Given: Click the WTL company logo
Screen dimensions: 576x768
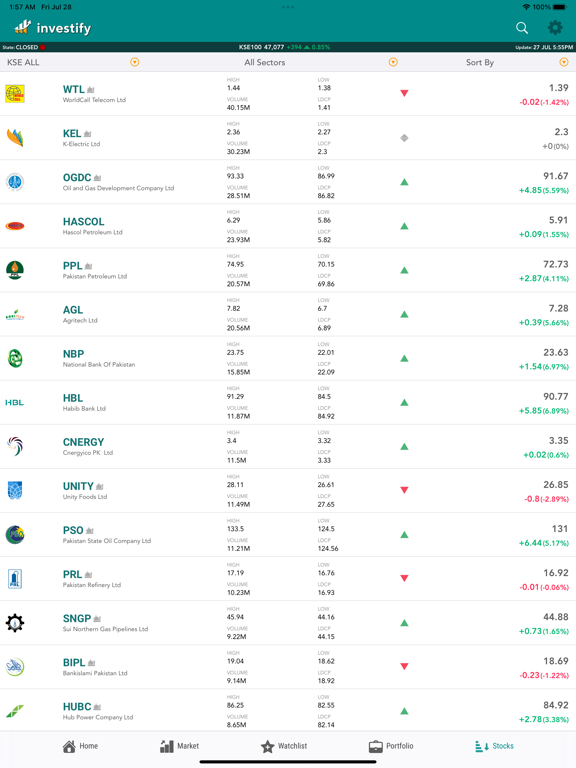Looking at the screenshot, I should click(15, 94).
